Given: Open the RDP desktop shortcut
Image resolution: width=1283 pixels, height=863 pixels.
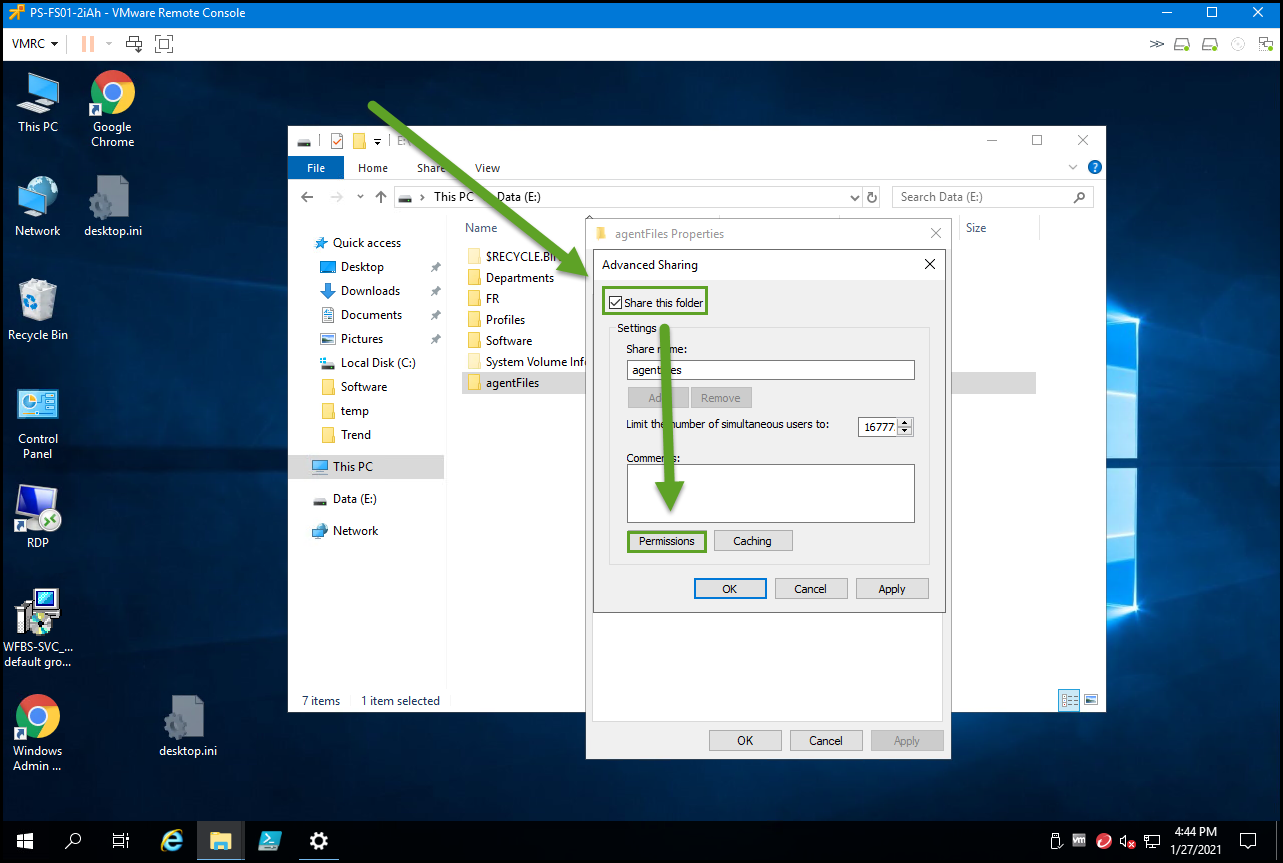Looking at the screenshot, I should (x=38, y=517).
